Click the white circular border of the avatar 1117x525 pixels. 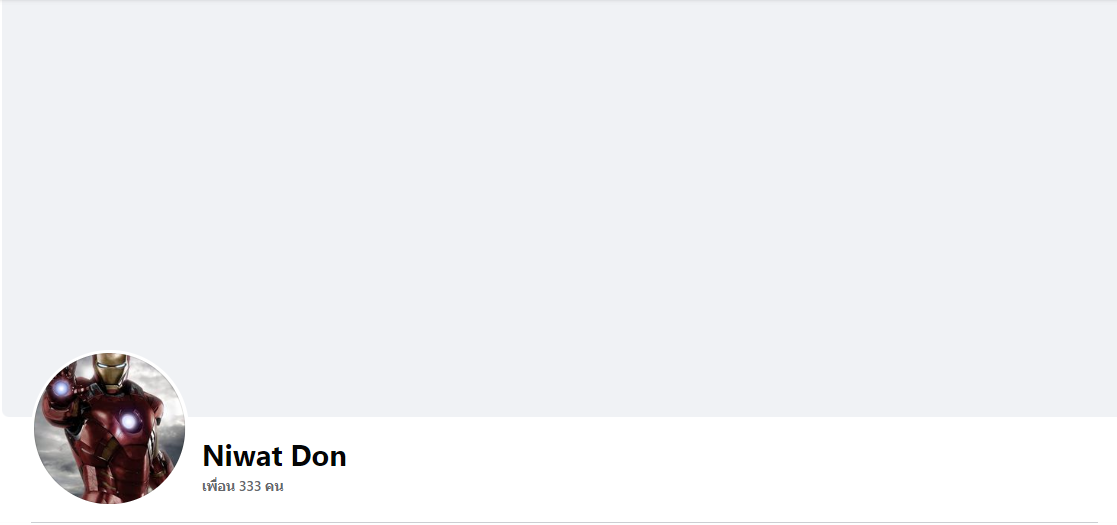click(110, 351)
